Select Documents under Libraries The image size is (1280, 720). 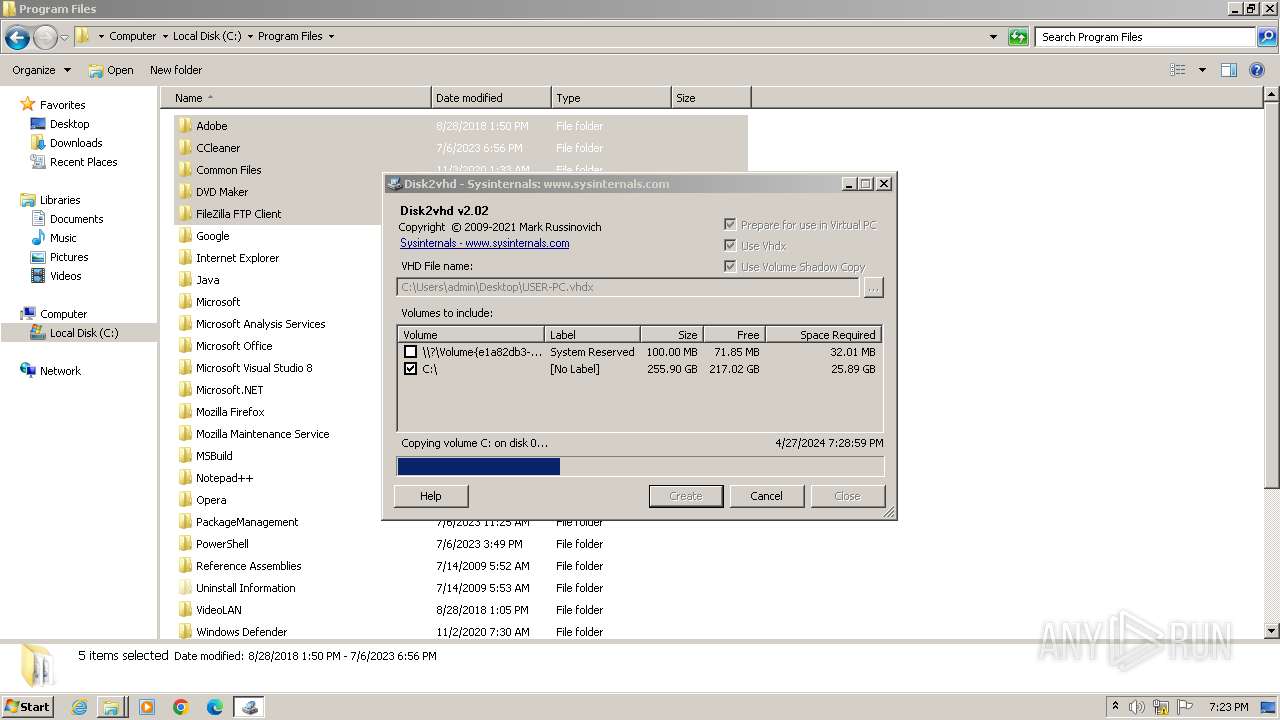[76, 219]
